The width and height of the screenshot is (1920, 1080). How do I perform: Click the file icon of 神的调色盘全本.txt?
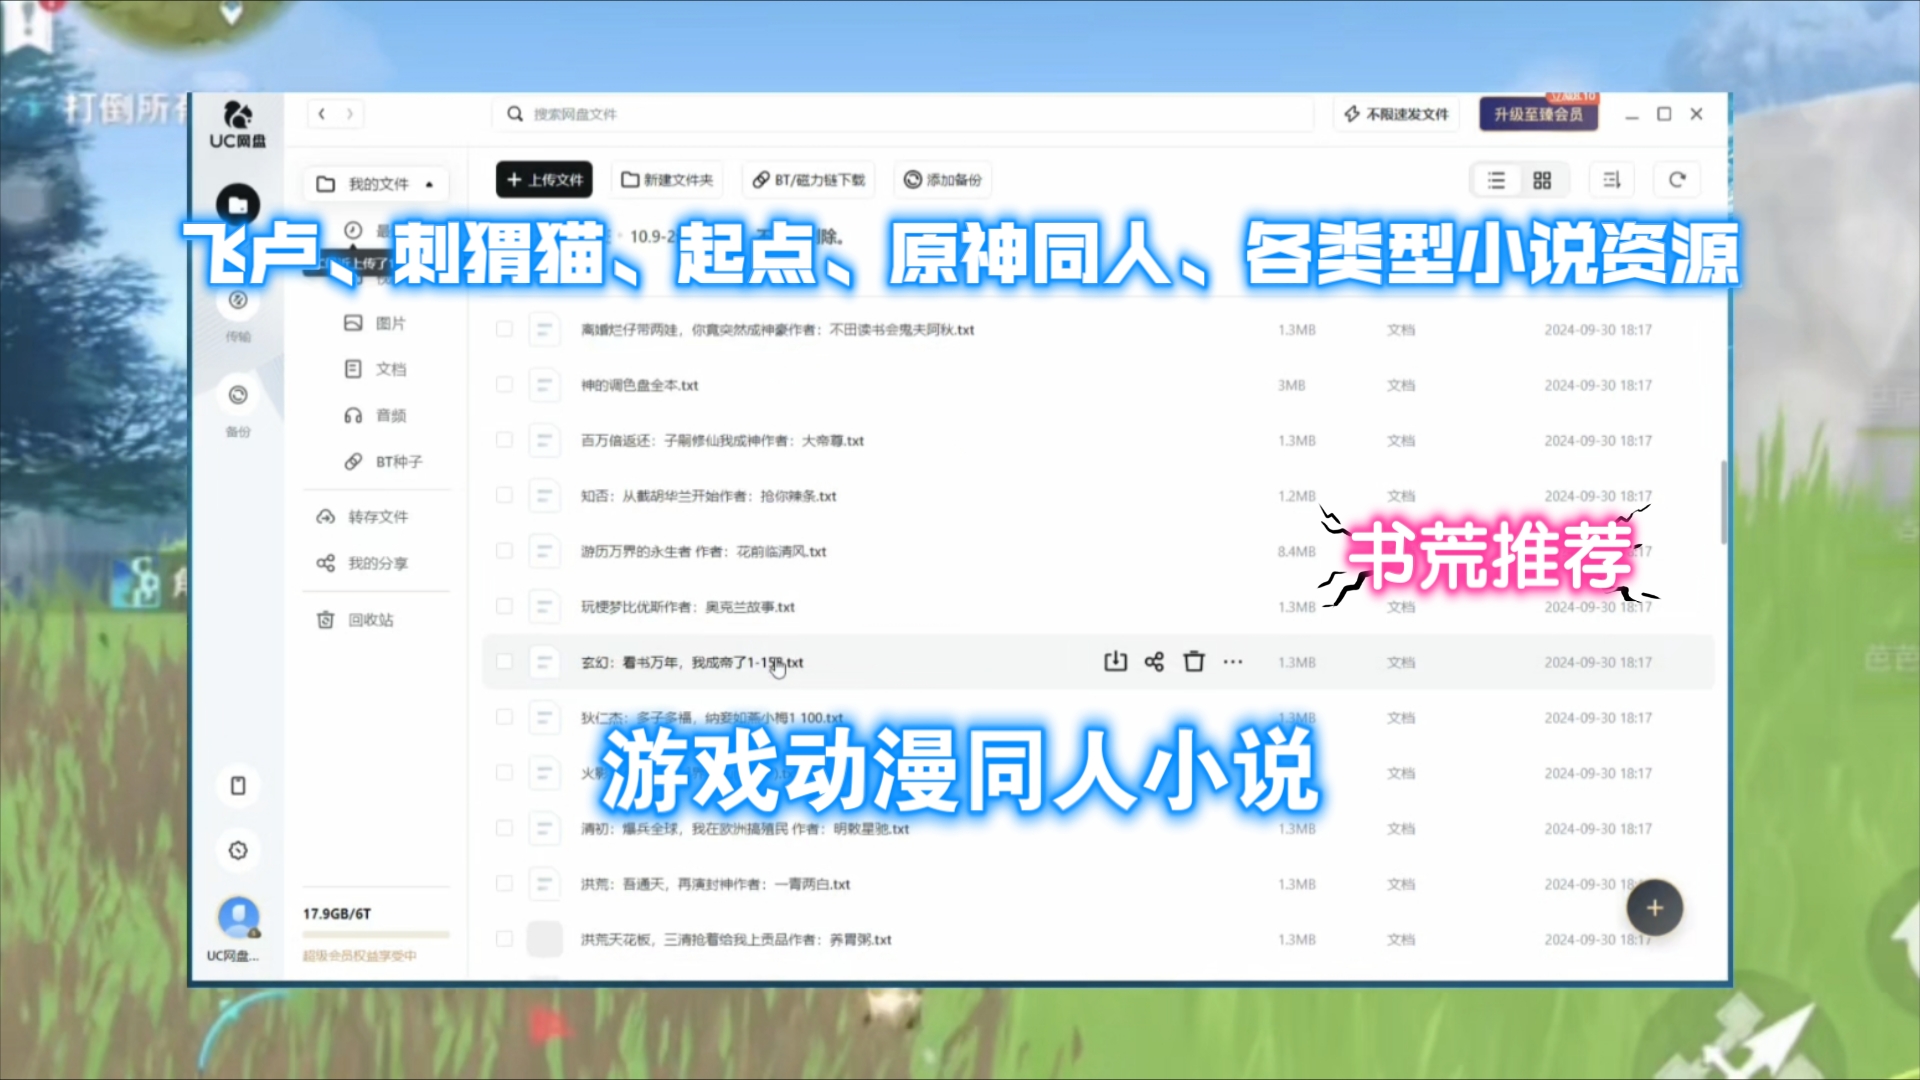click(x=544, y=385)
